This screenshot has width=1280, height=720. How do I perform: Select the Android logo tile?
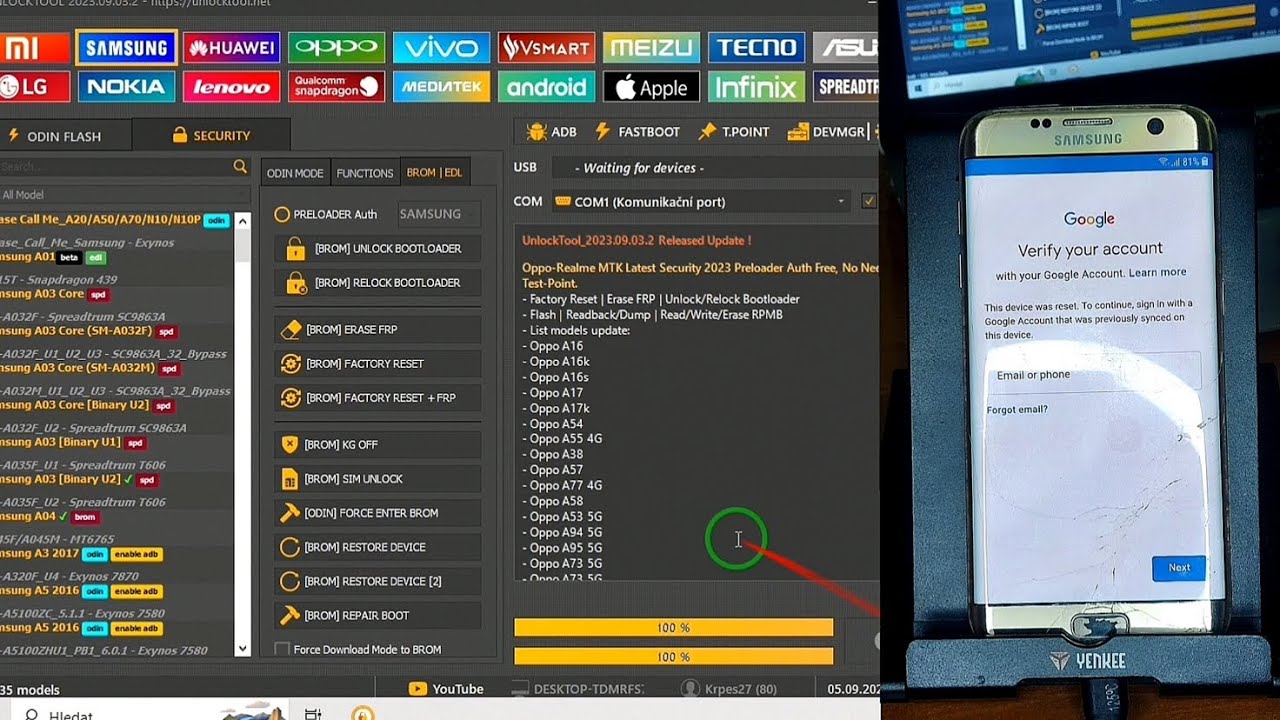[x=547, y=87]
